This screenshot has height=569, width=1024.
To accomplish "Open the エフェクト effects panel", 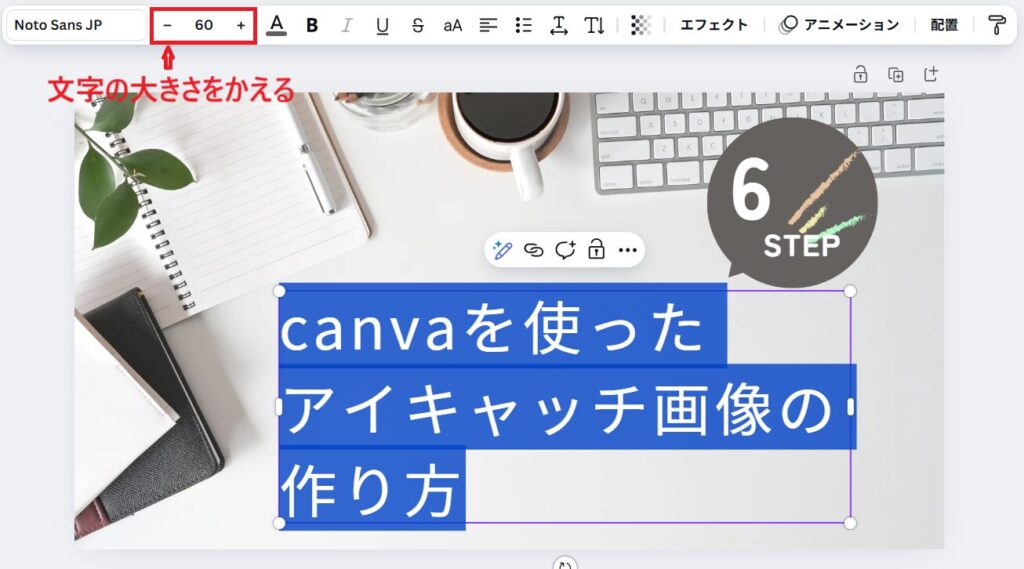I will (x=714, y=25).
